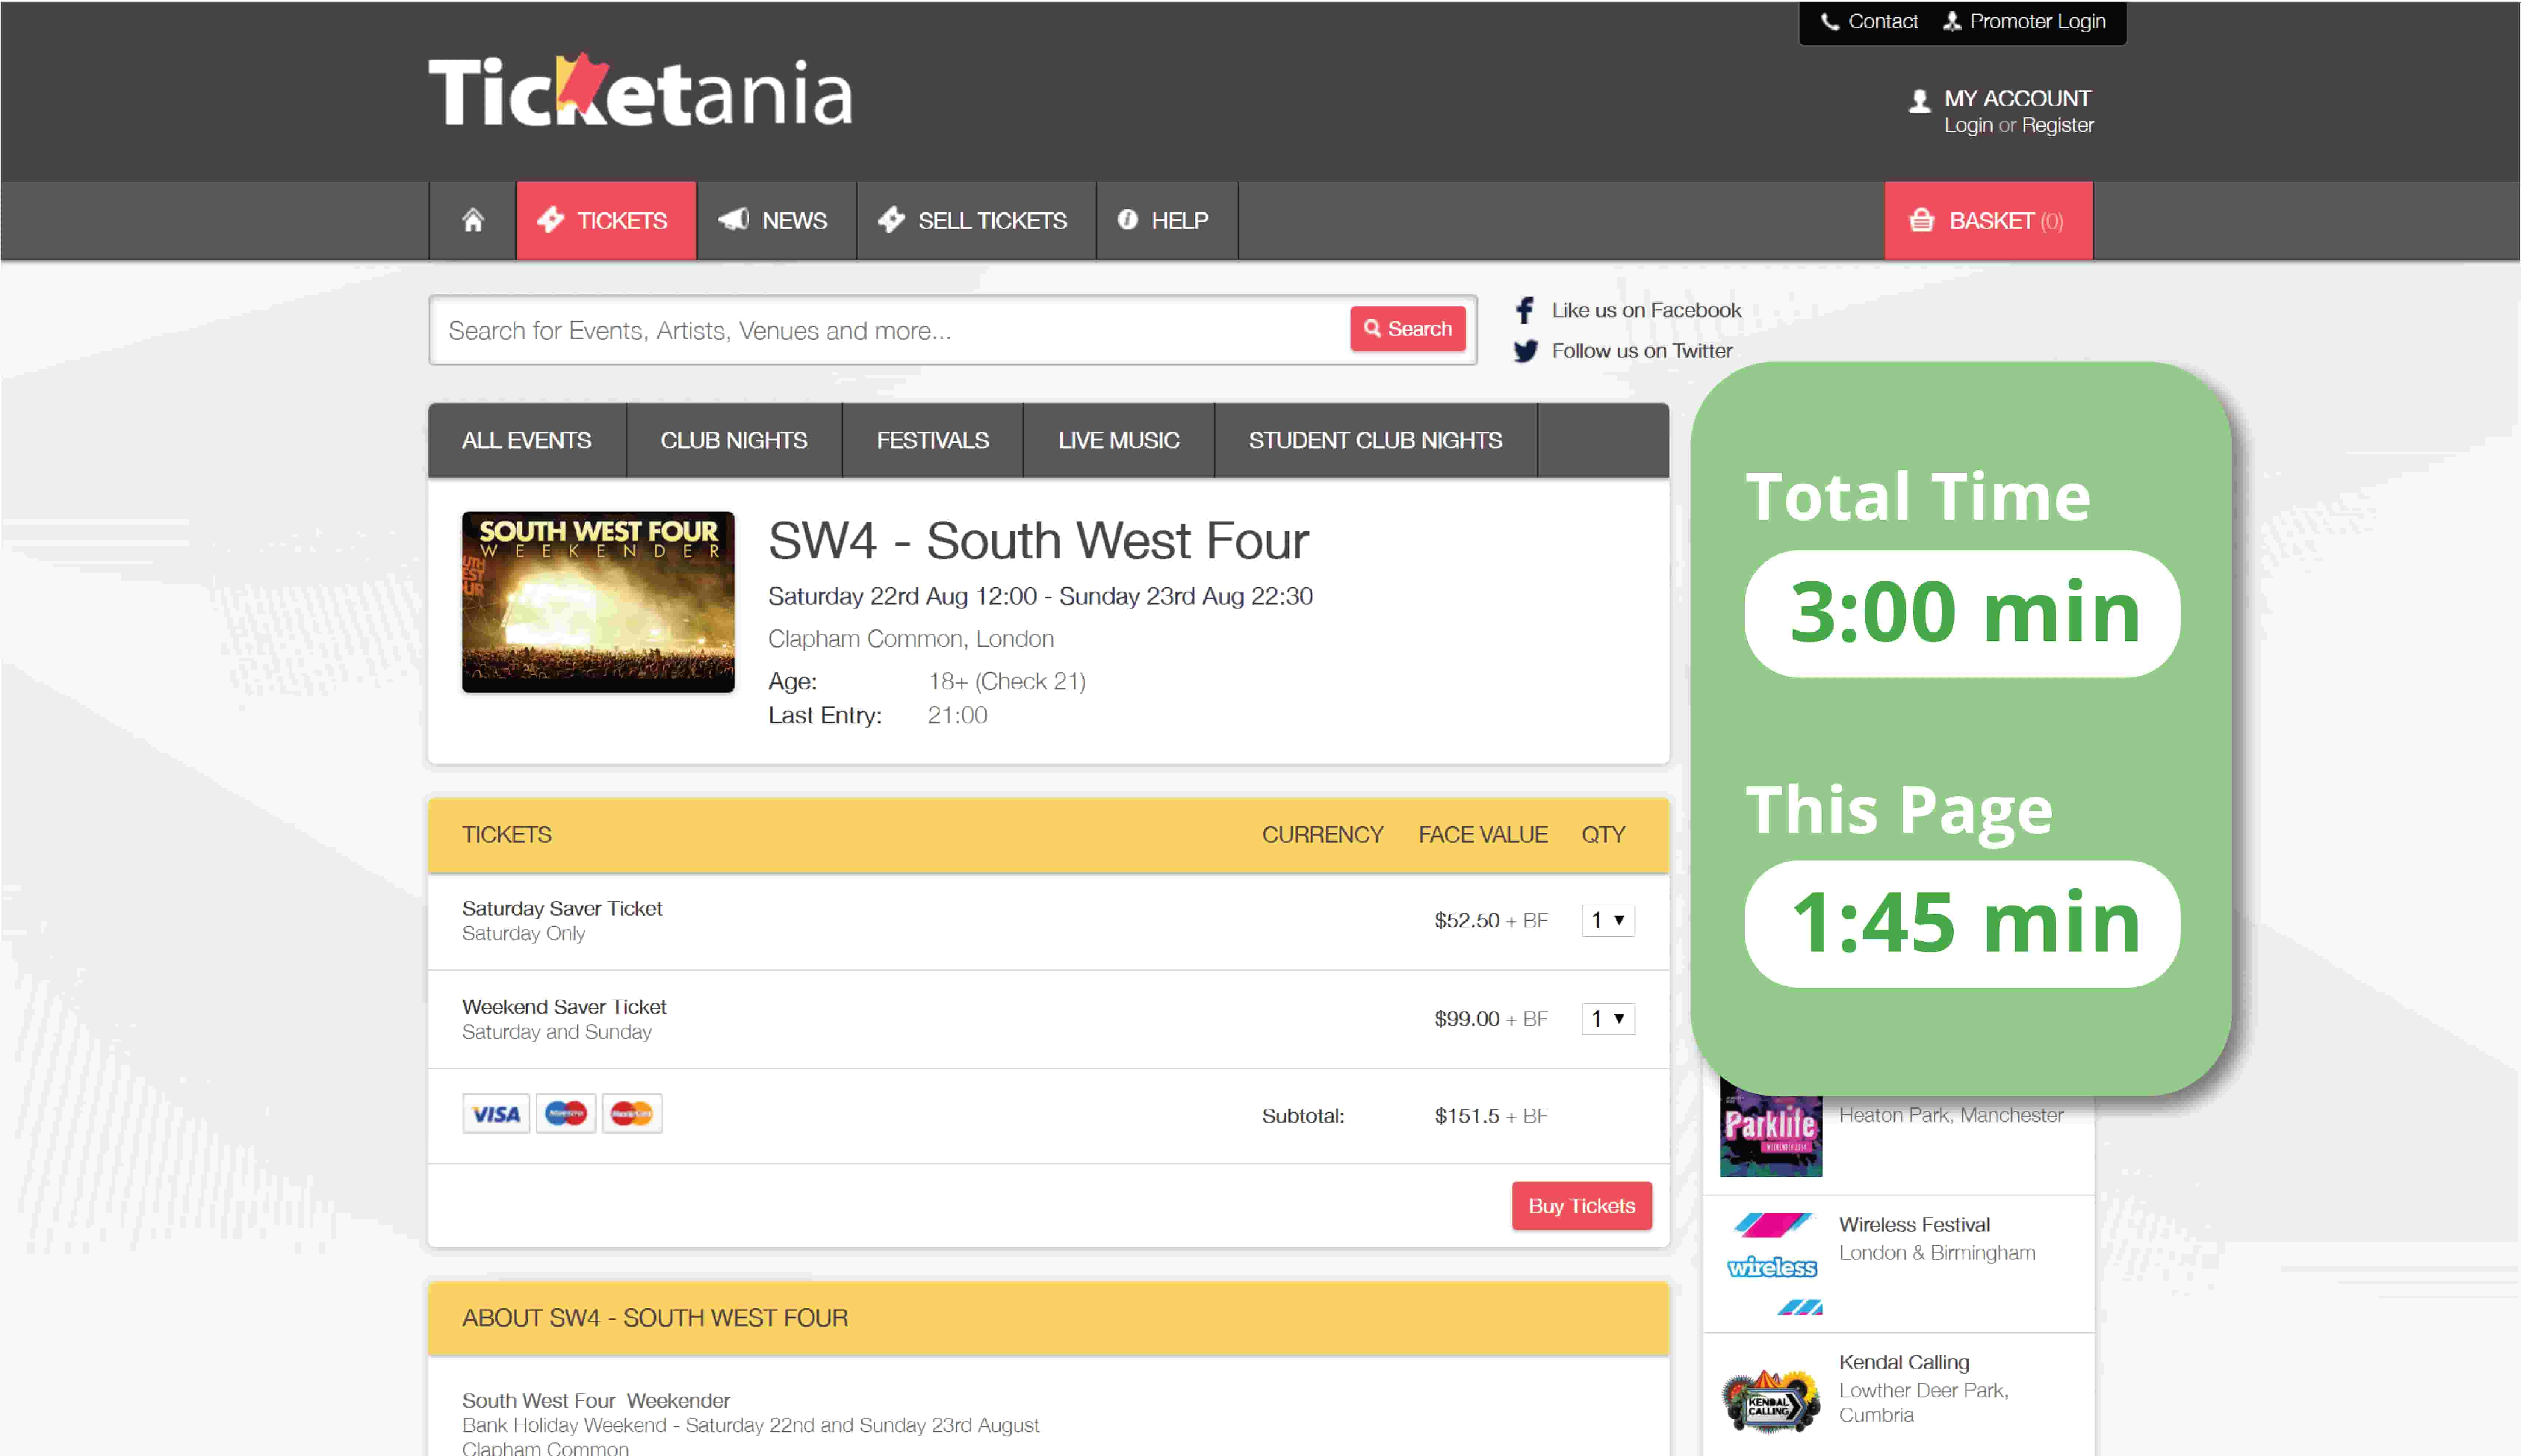The width and height of the screenshot is (2522, 1456).
Task: Click the Maestro card icon
Action: point(566,1114)
